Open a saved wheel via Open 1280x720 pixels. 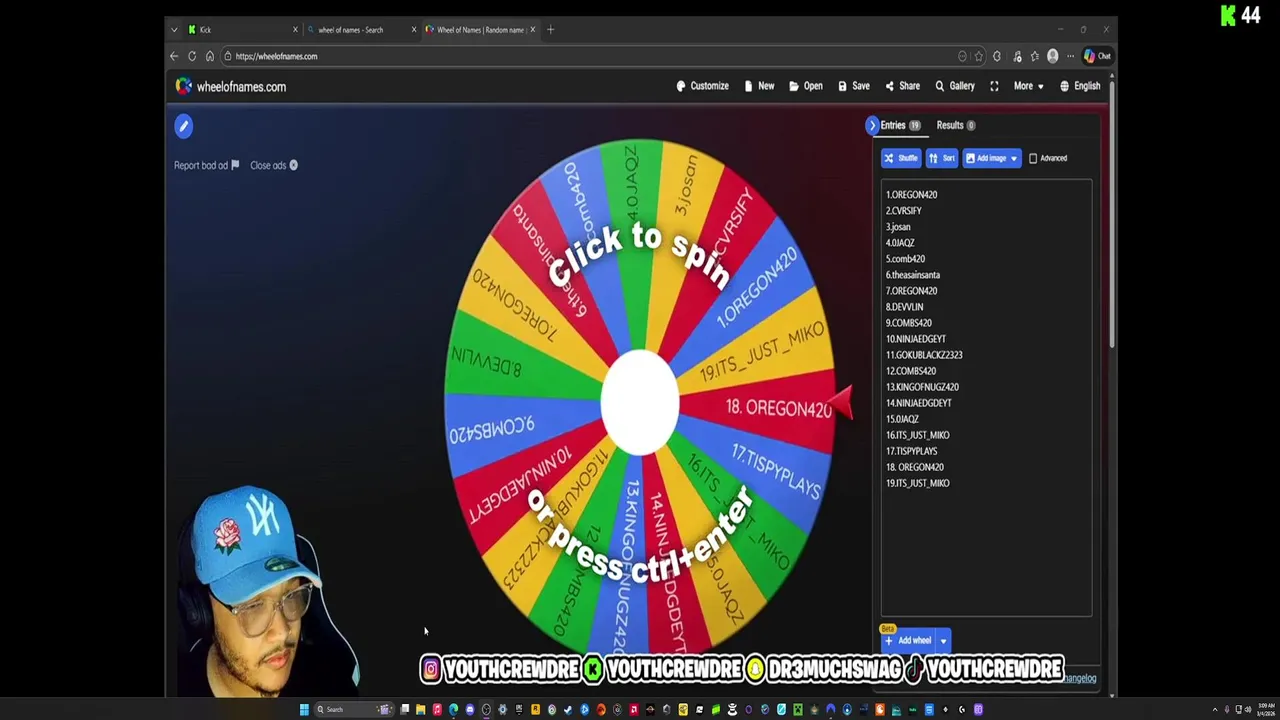tap(805, 86)
